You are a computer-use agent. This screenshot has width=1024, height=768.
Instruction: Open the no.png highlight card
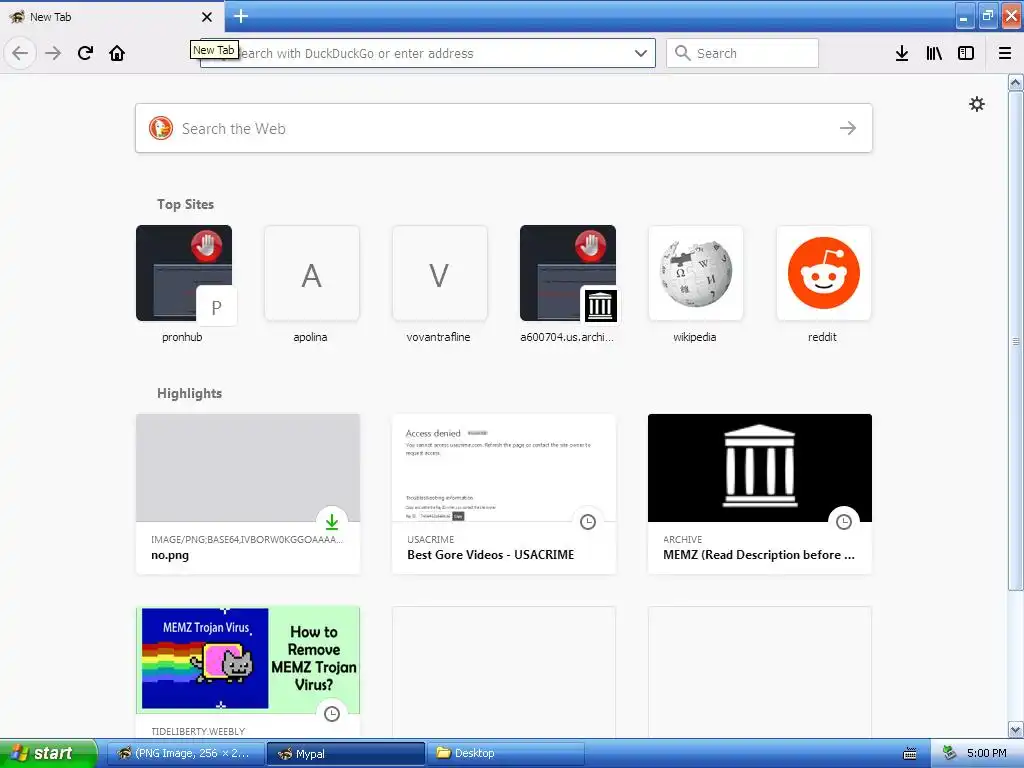pos(248,494)
